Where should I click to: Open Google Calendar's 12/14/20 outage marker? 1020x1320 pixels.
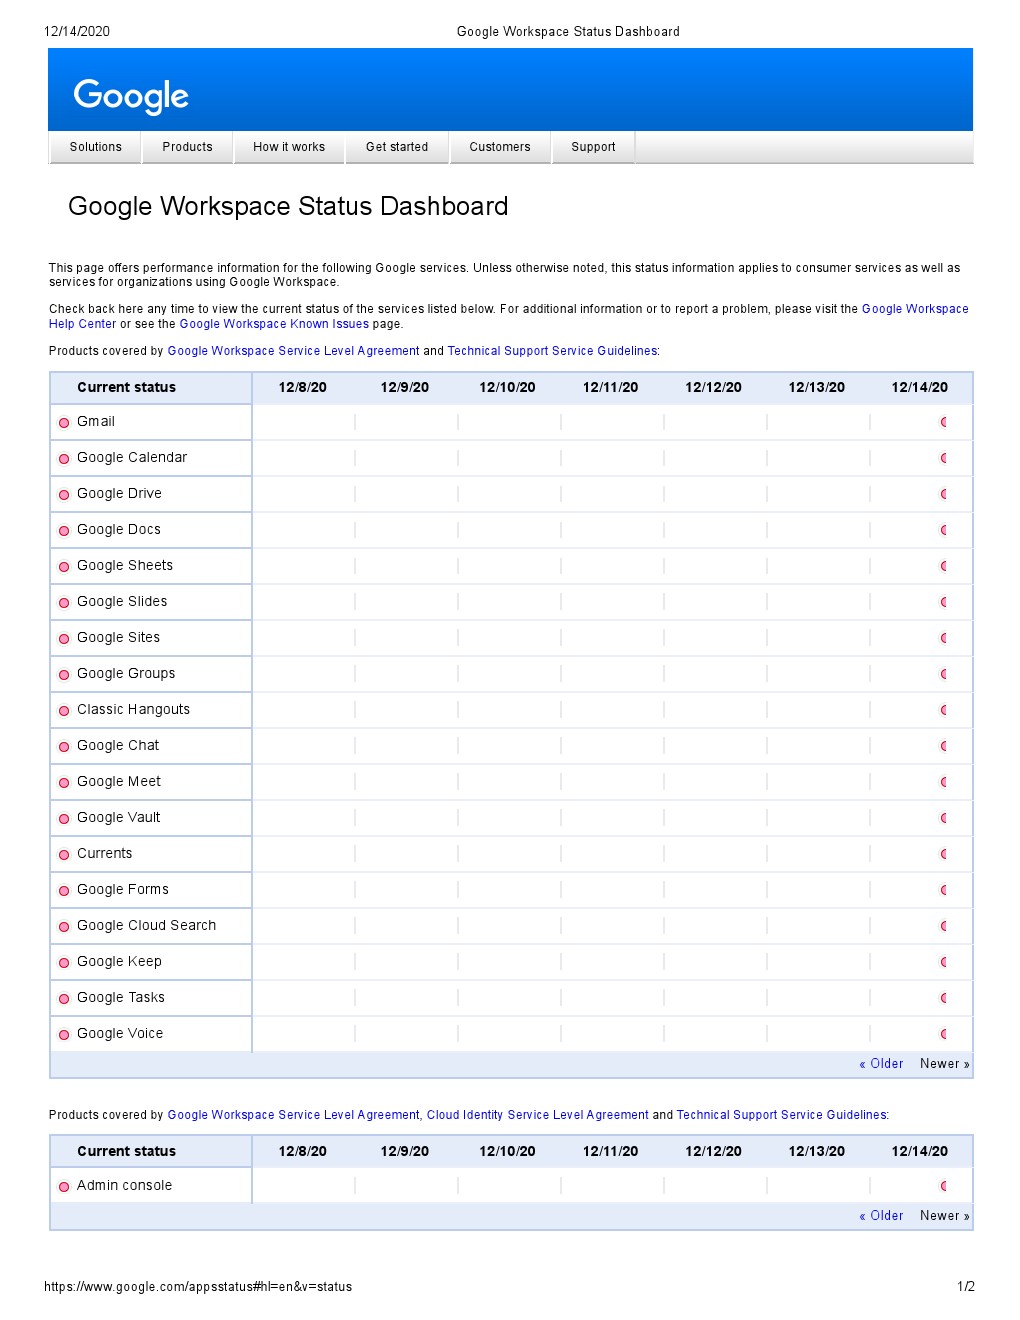(944, 458)
